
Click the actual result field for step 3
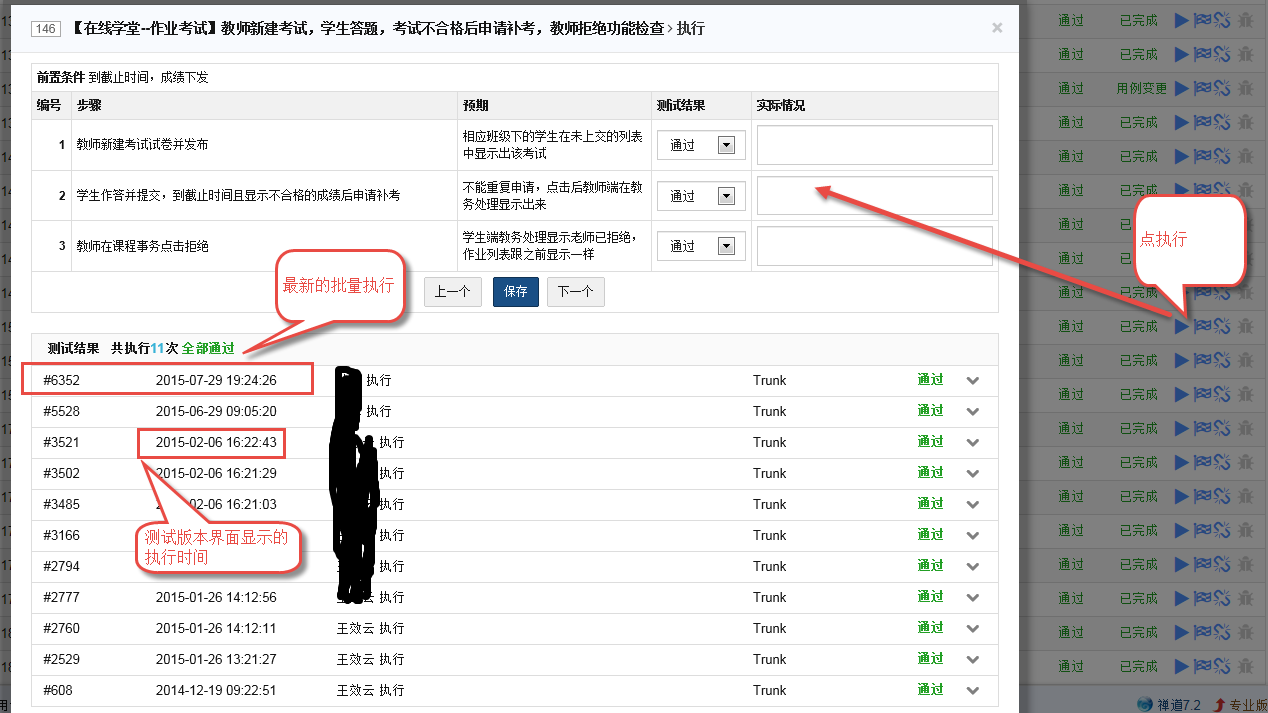(x=875, y=245)
